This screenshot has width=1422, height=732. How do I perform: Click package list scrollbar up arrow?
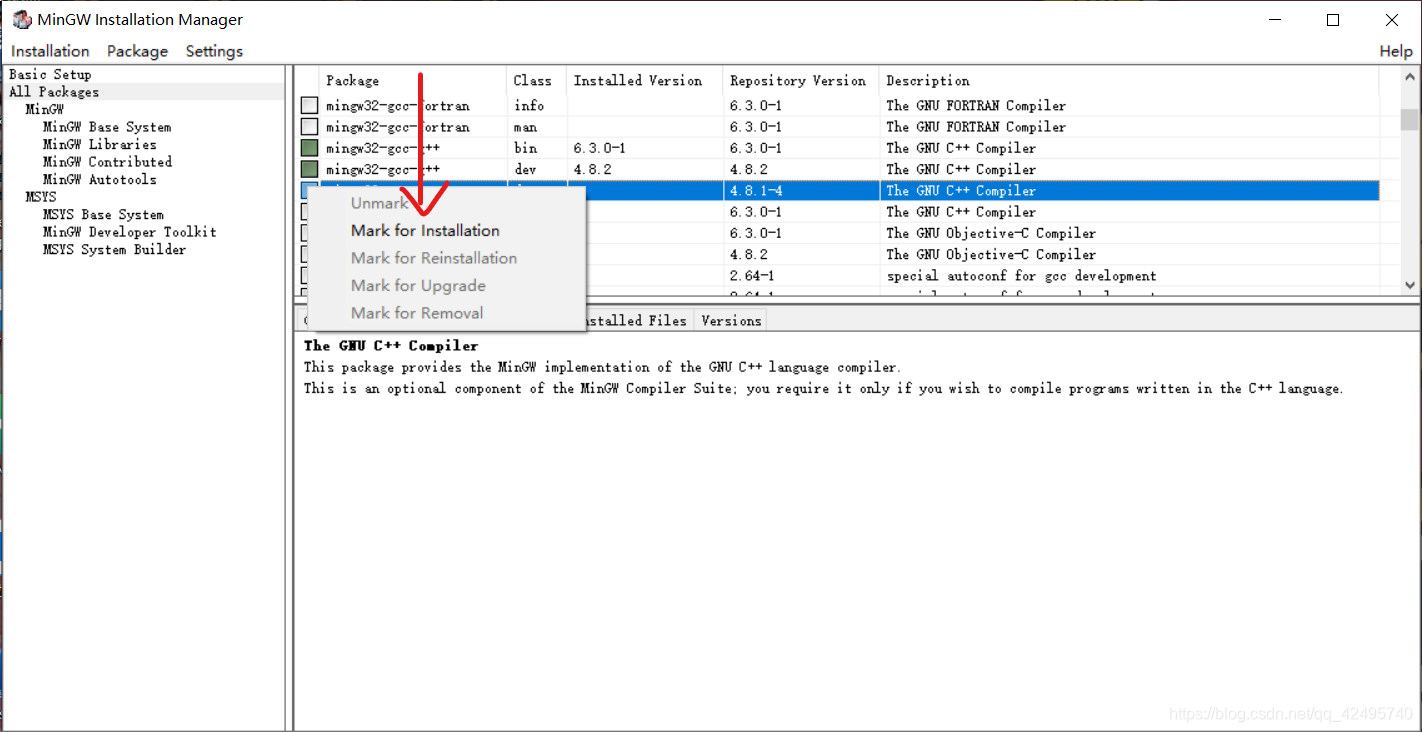pyautogui.click(x=1410, y=77)
